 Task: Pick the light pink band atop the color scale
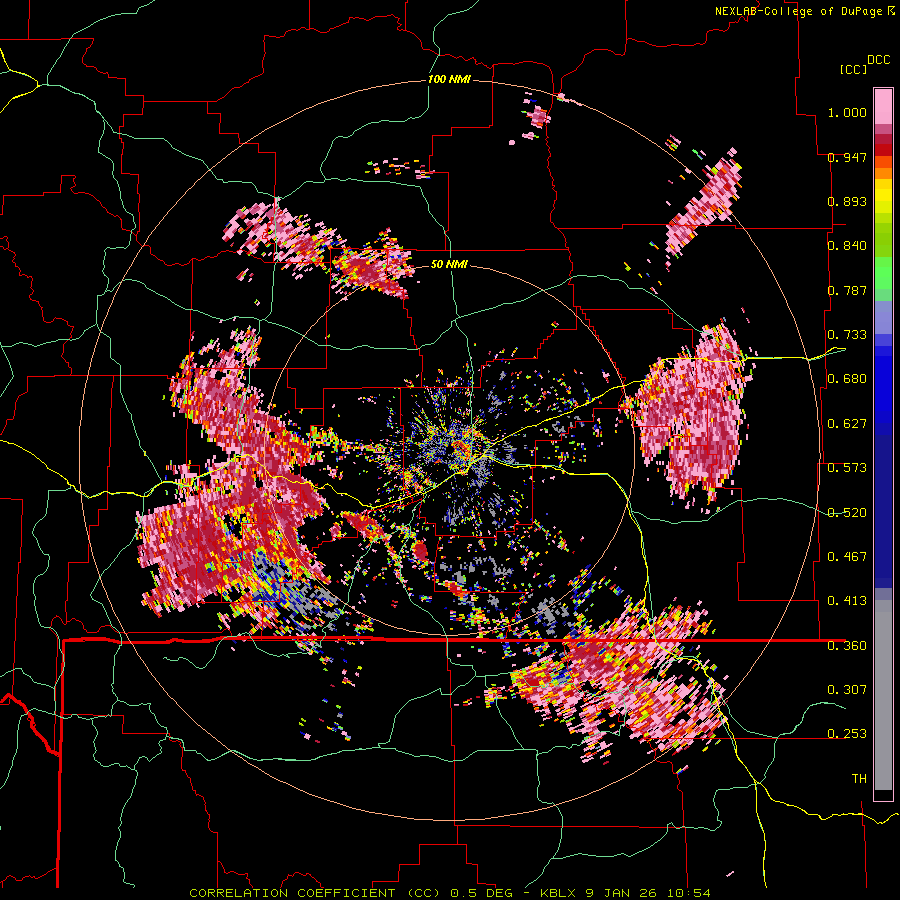tap(883, 106)
